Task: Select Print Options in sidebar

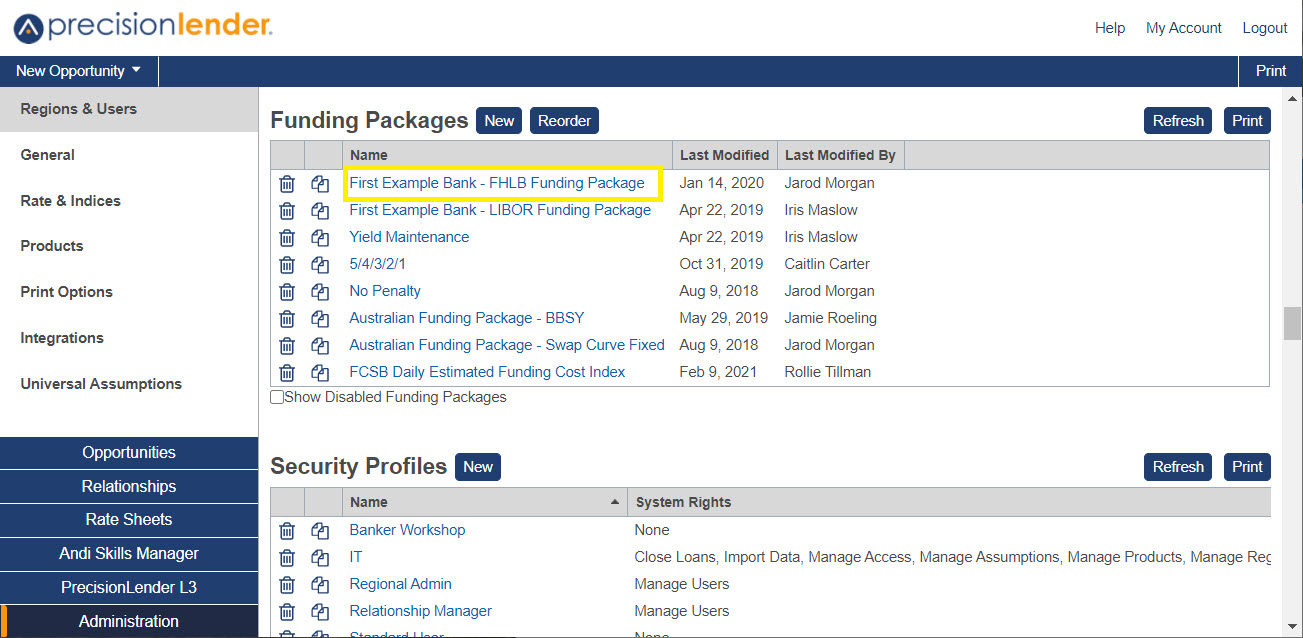Action: point(129,292)
